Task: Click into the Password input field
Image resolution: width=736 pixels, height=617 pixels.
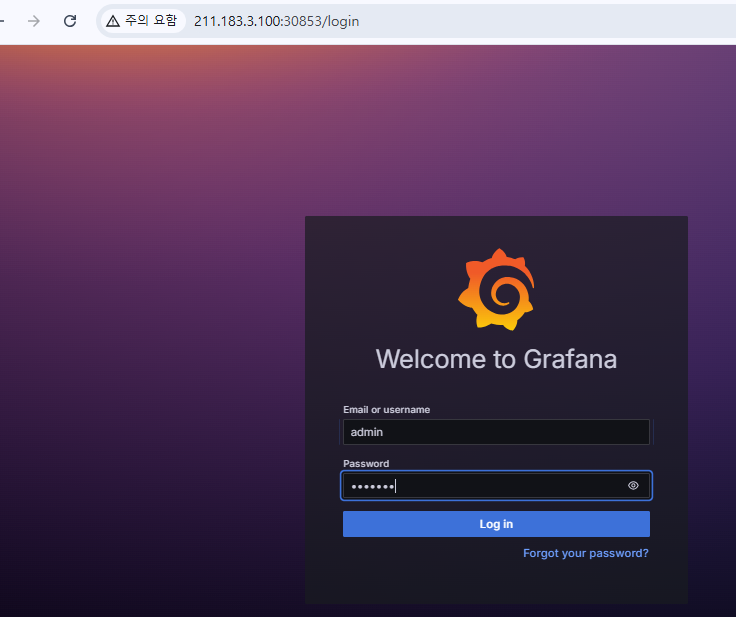Action: [x=496, y=486]
